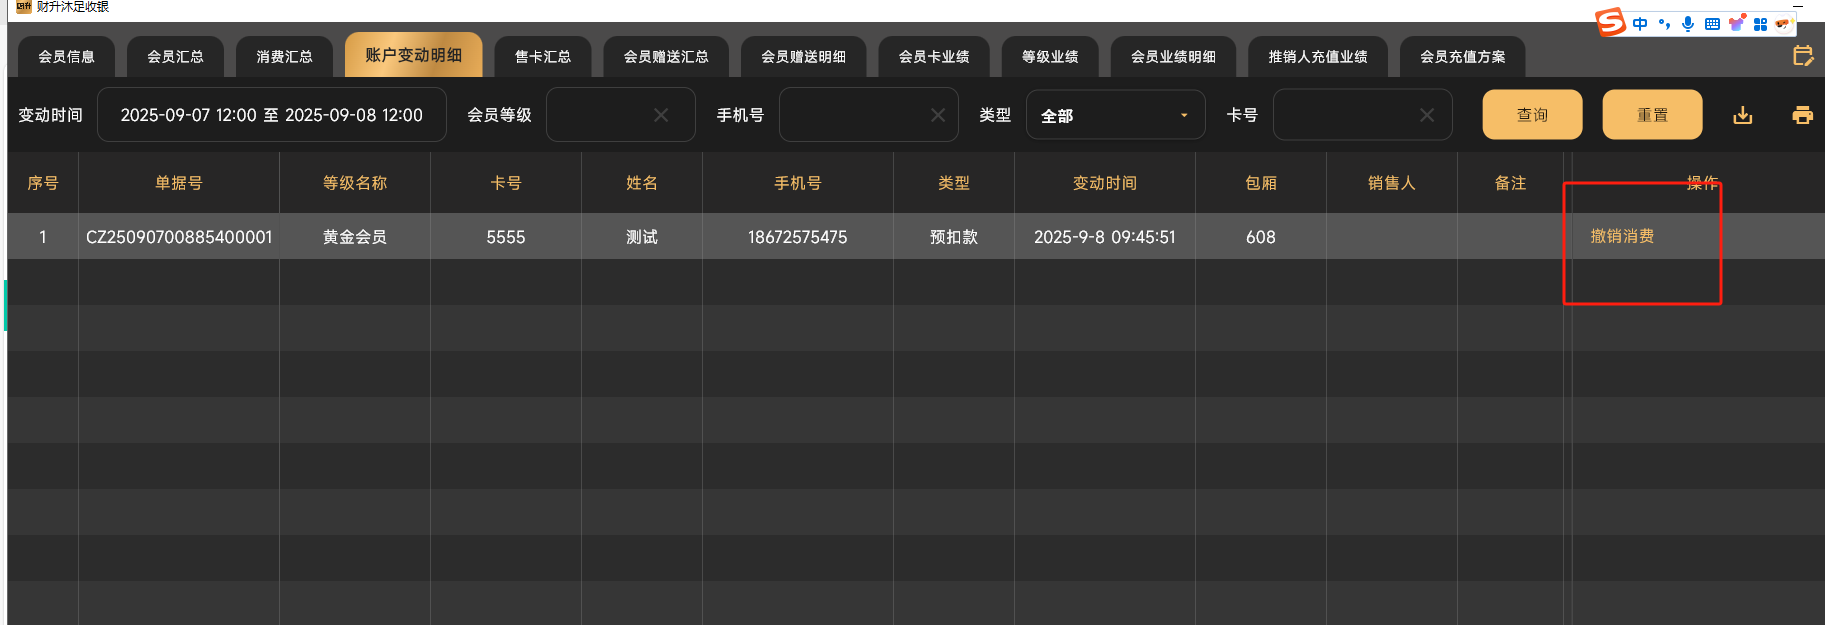This screenshot has height=625, width=1825.
Task: Click the time cell 2025-9-8 09:45:51
Action: (x=1105, y=237)
